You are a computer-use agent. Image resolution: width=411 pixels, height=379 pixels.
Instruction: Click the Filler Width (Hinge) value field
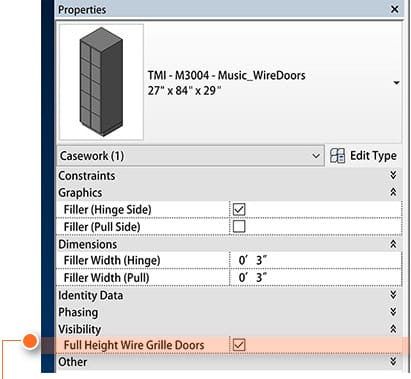point(315,260)
